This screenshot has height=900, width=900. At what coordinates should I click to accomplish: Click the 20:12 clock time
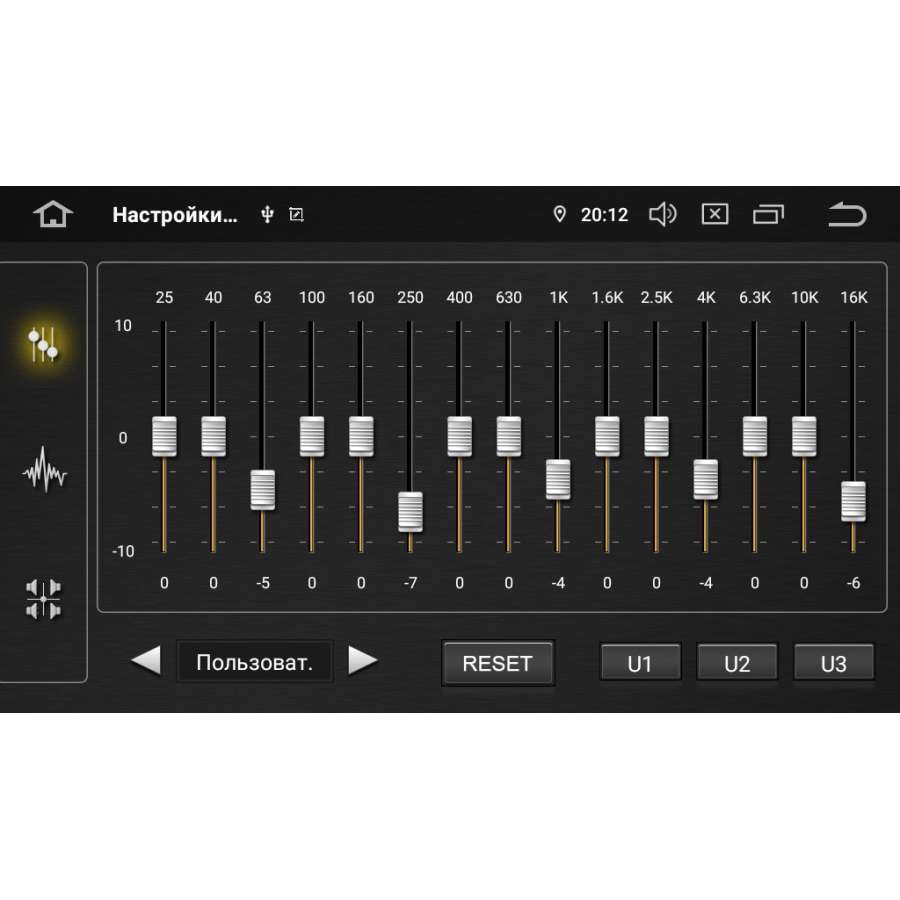pos(604,215)
